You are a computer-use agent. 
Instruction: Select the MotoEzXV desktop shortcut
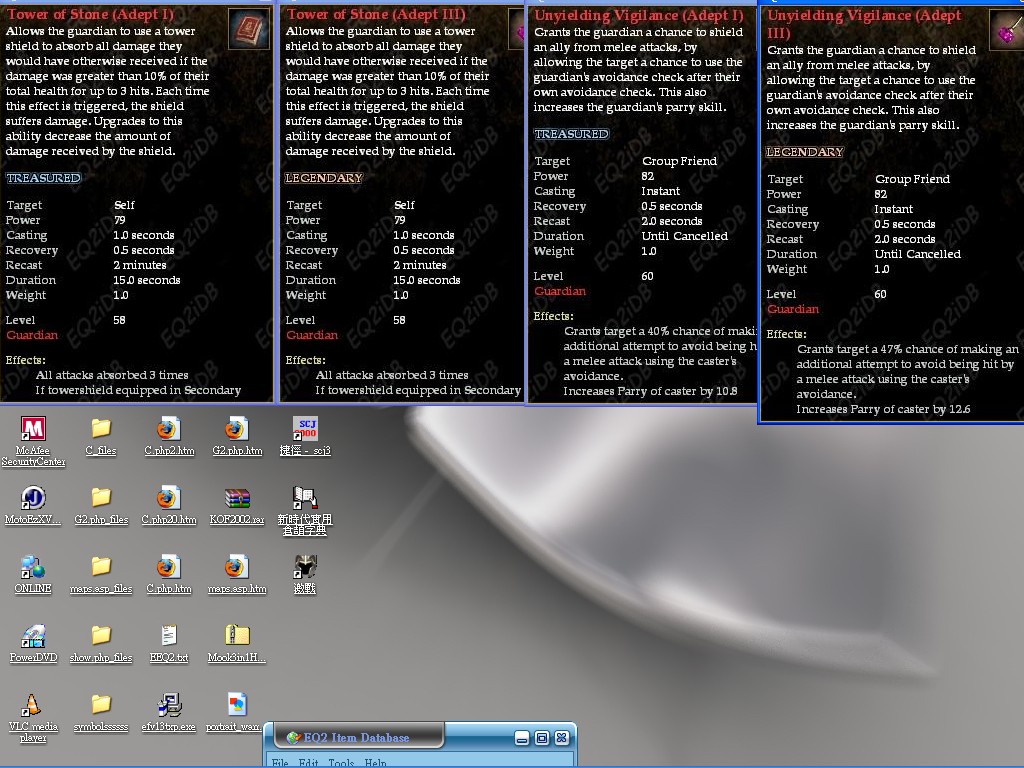coord(33,498)
